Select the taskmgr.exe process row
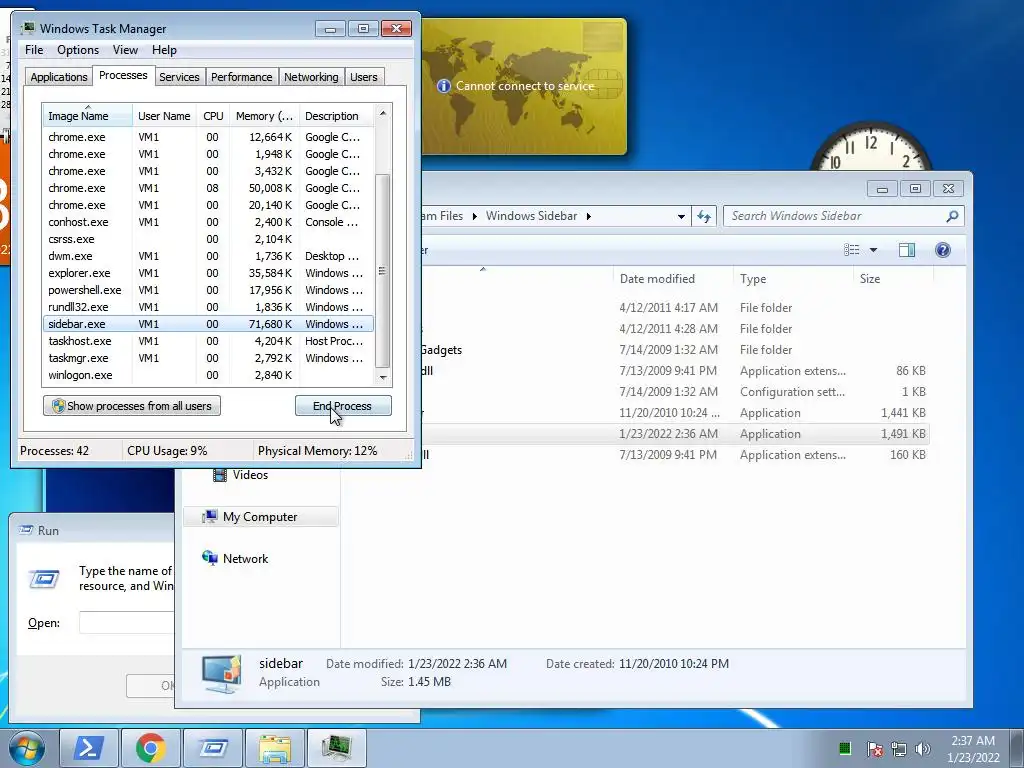The image size is (1024, 768). click(208, 358)
